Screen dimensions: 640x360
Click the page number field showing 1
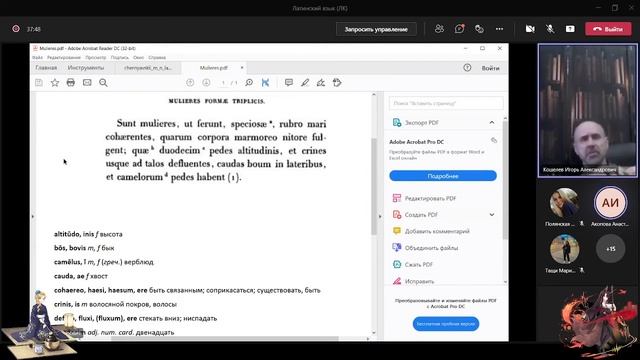223,83
